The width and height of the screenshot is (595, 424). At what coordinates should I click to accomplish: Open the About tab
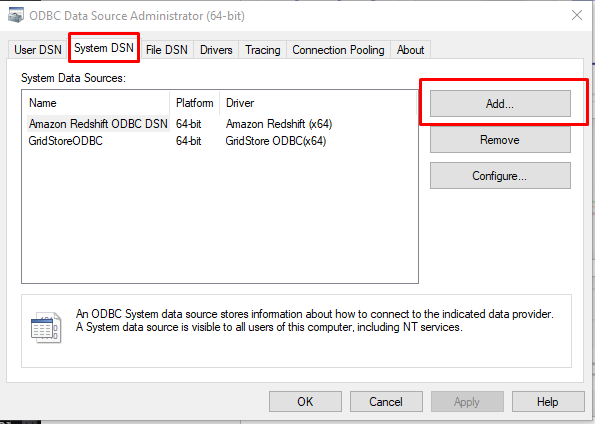coord(410,50)
